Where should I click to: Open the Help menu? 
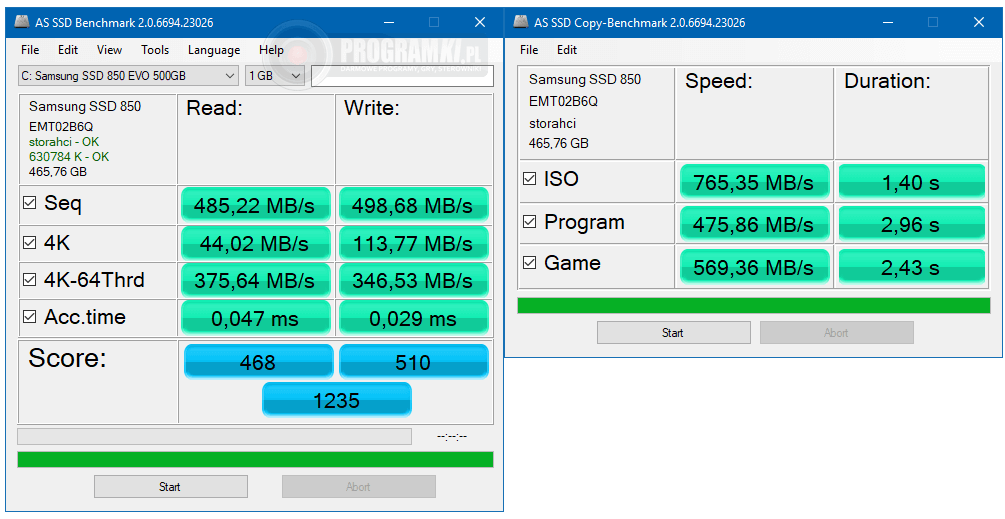pos(271,50)
